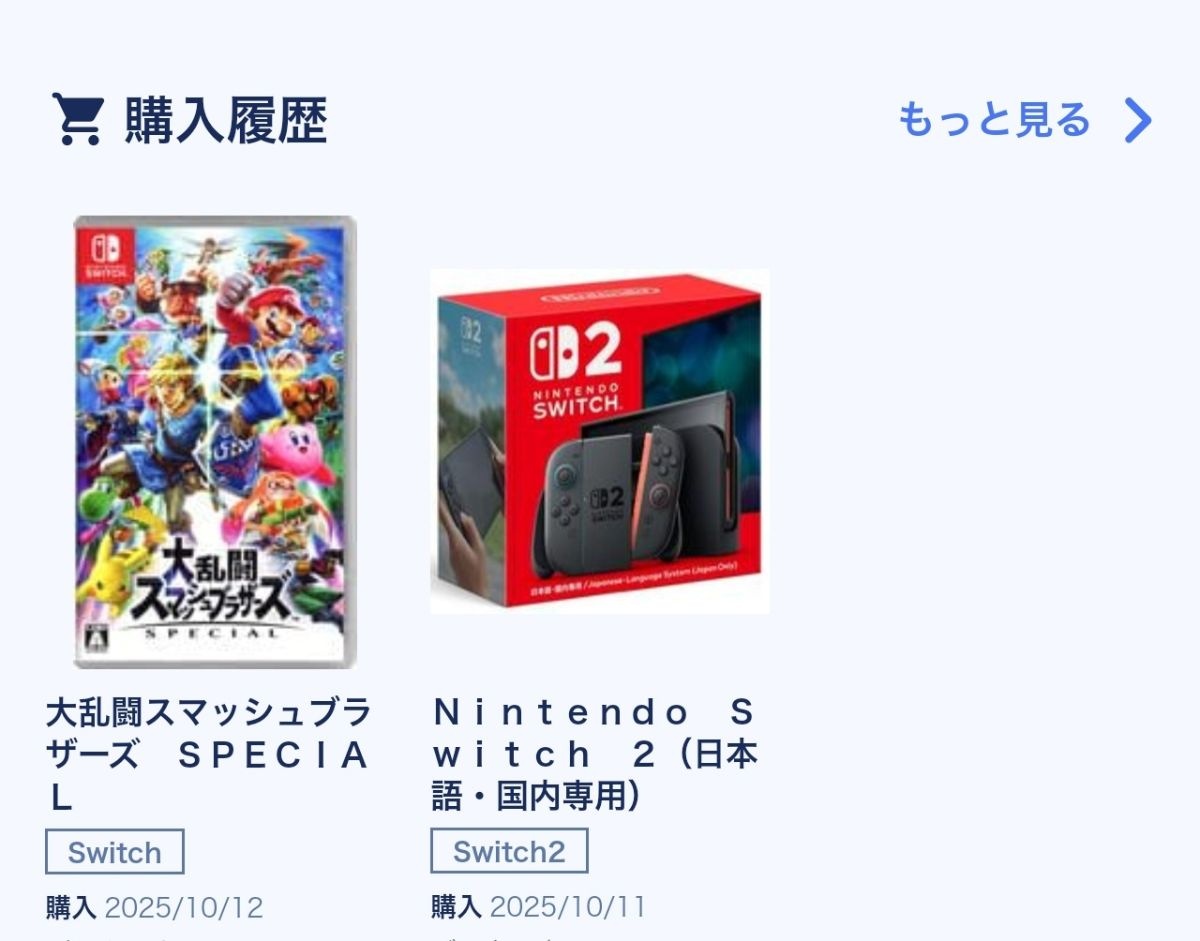Click the purchase date 2025/10/11
1200x941 pixels.
coord(568,907)
